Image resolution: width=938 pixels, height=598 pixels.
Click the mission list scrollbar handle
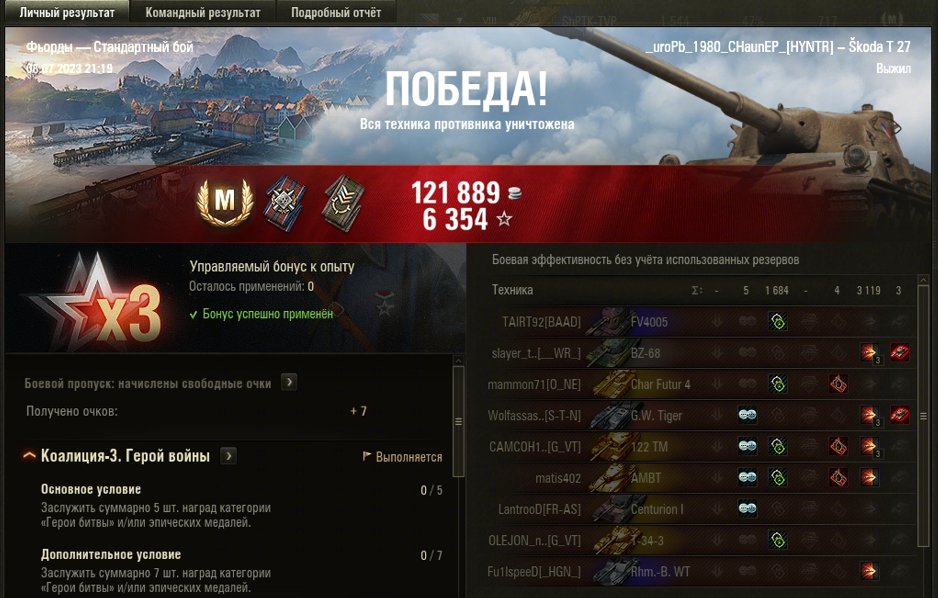458,421
